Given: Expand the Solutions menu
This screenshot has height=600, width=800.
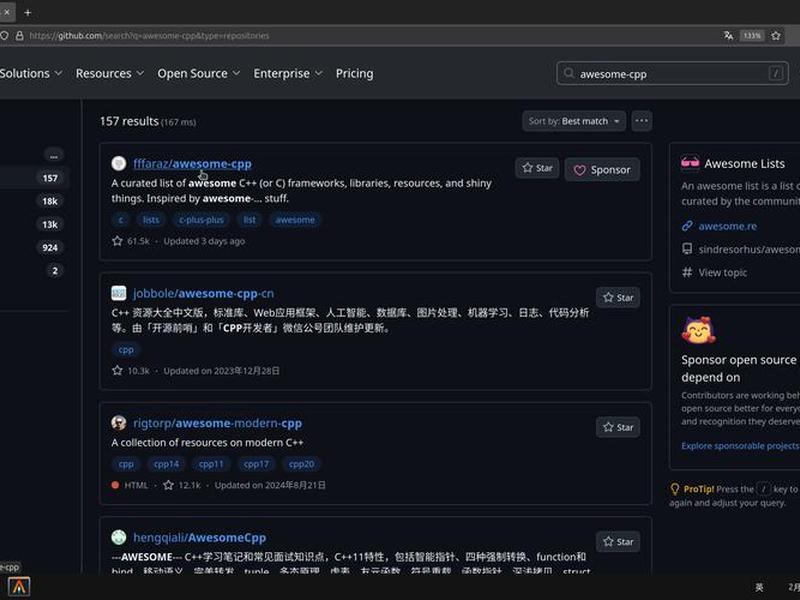Looking at the screenshot, I should point(31,73).
